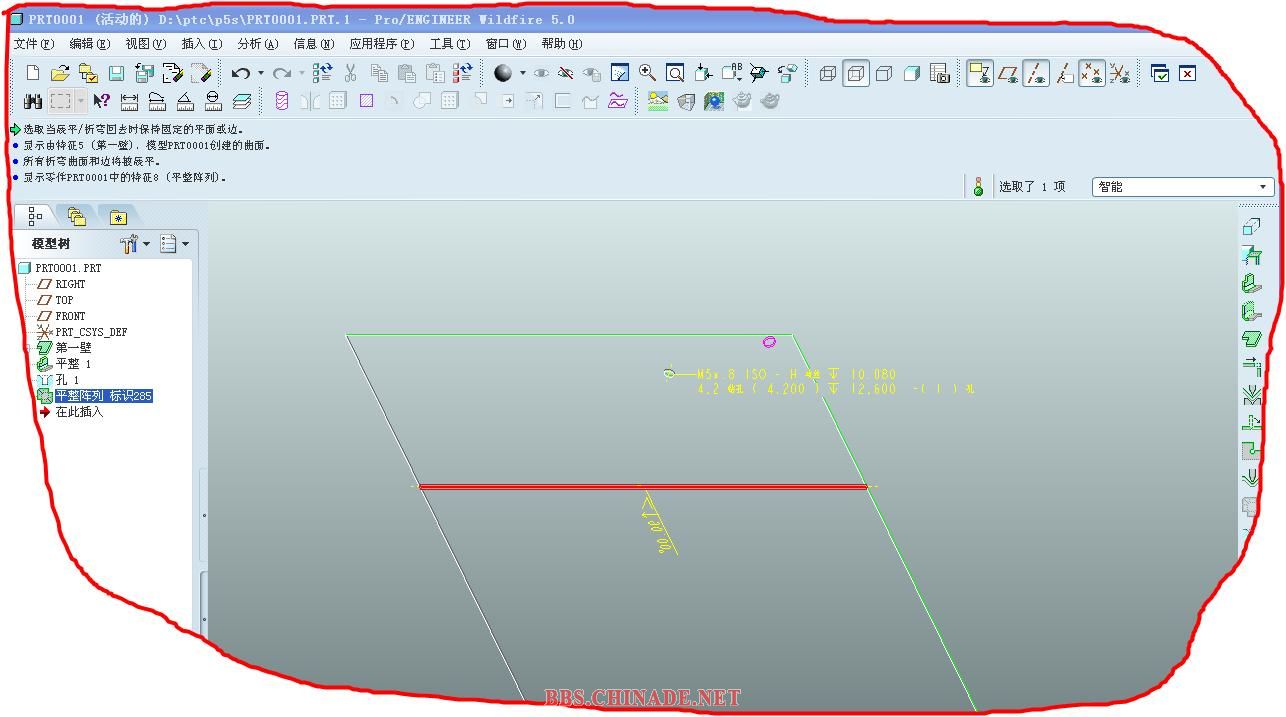Redo the last undone operation
This screenshot has width=1286, height=717.
coord(282,73)
